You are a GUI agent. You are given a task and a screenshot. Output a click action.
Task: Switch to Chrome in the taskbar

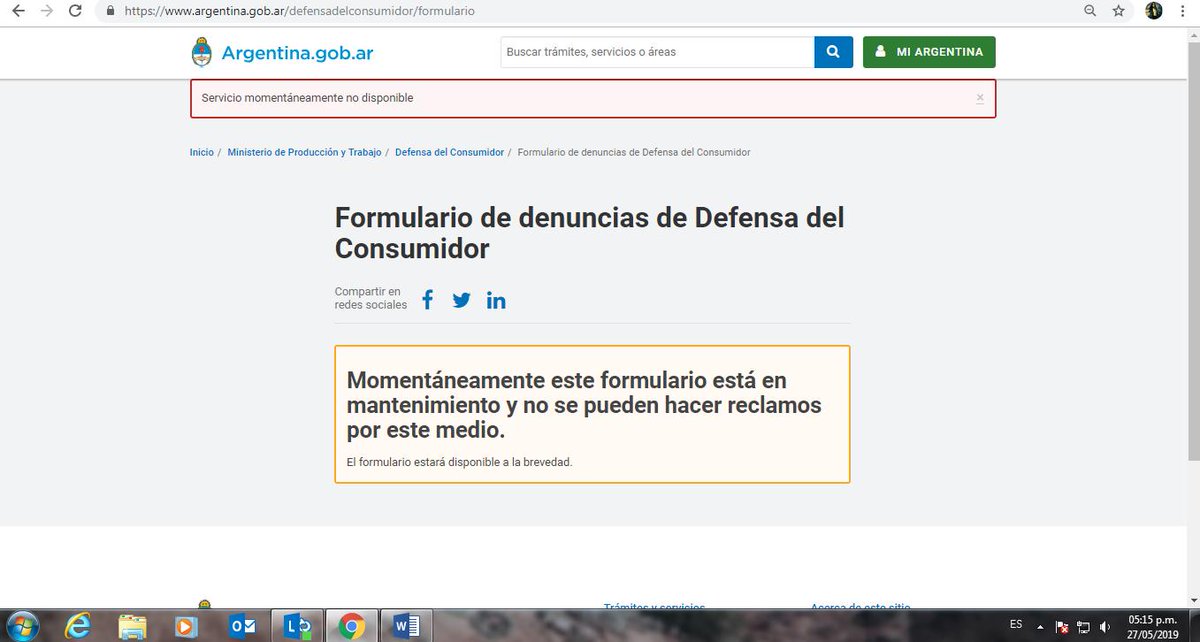click(351, 626)
